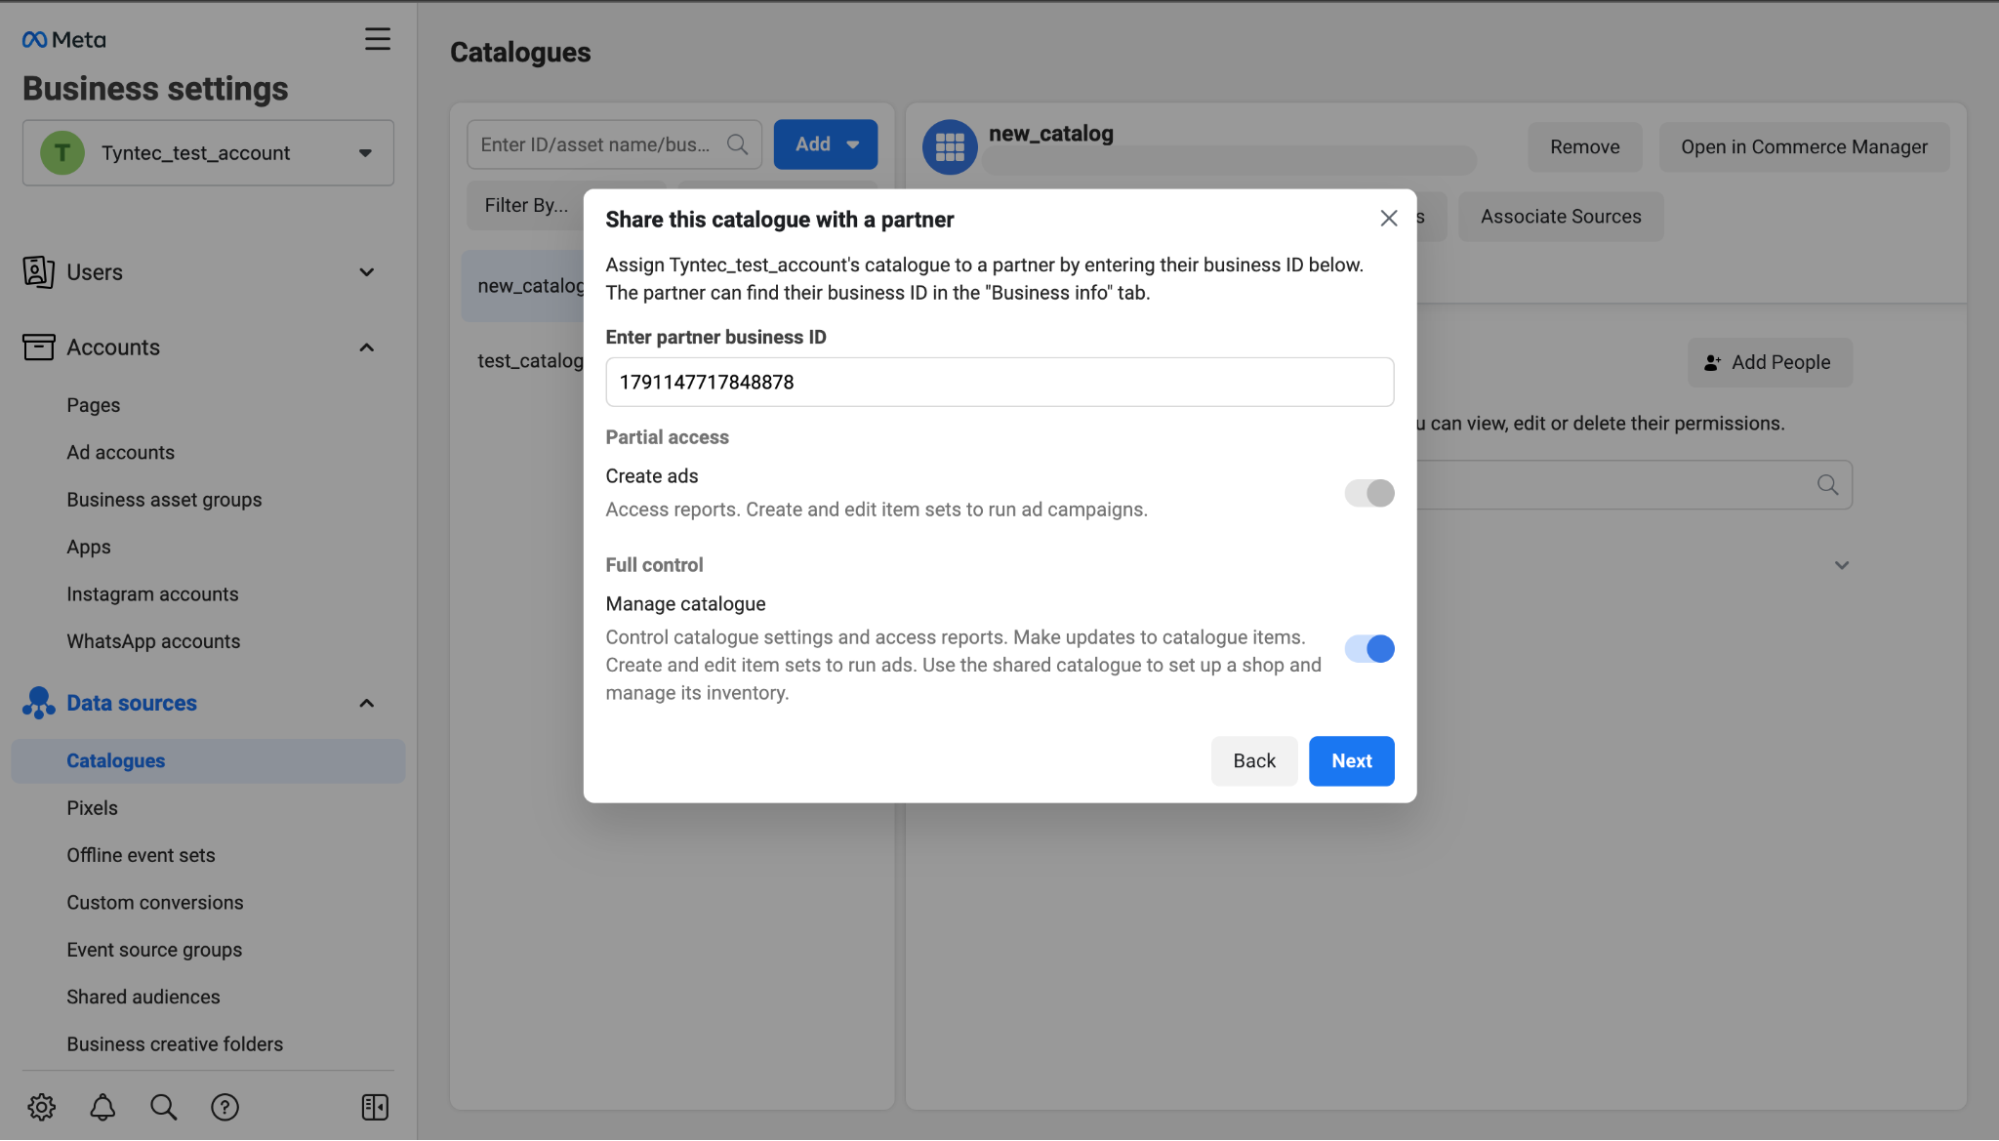Click the Remove button
The height and width of the screenshot is (1141, 1999).
(1584, 147)
